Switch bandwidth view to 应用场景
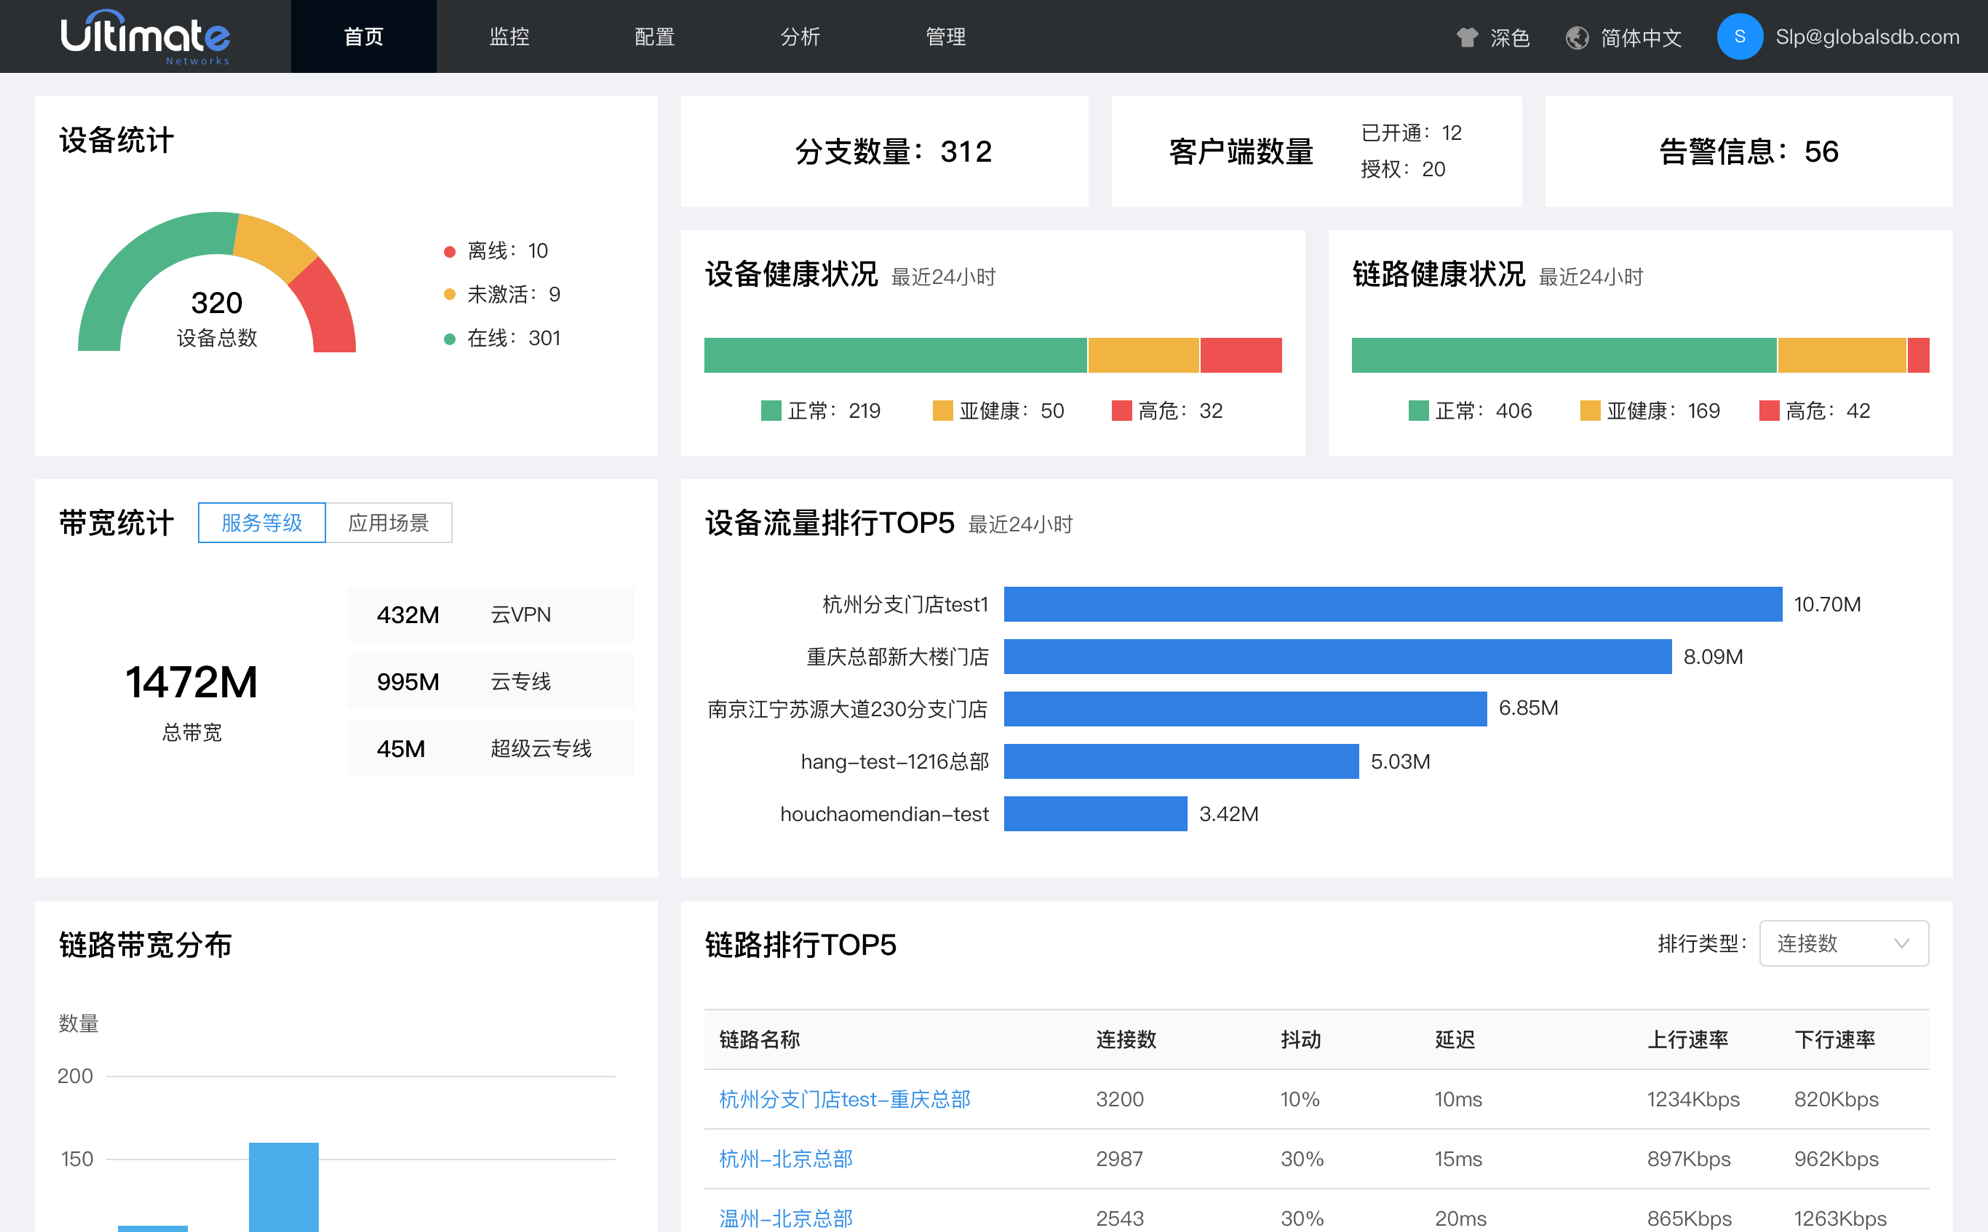This screenshot has width=1988, height=1232. pos(389,523)
